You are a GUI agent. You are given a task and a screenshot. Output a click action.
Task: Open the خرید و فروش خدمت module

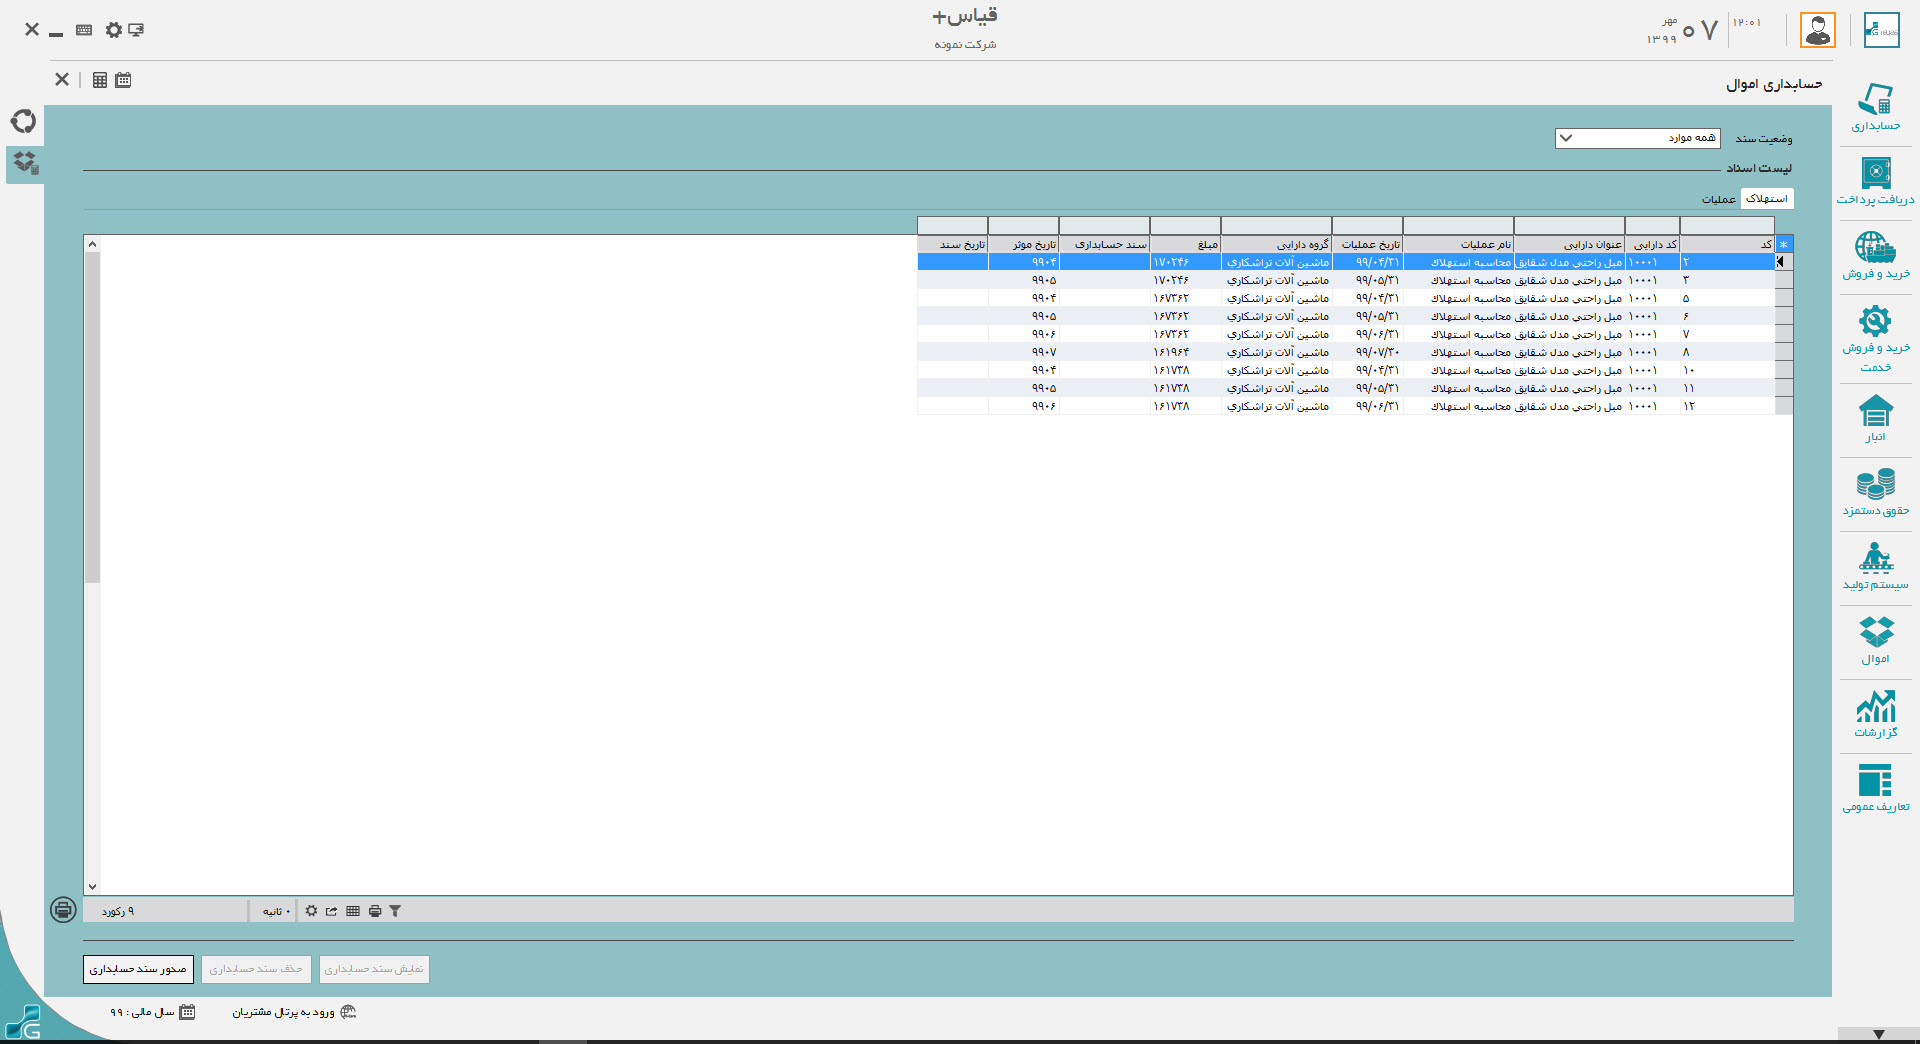tap(1875, 339)
